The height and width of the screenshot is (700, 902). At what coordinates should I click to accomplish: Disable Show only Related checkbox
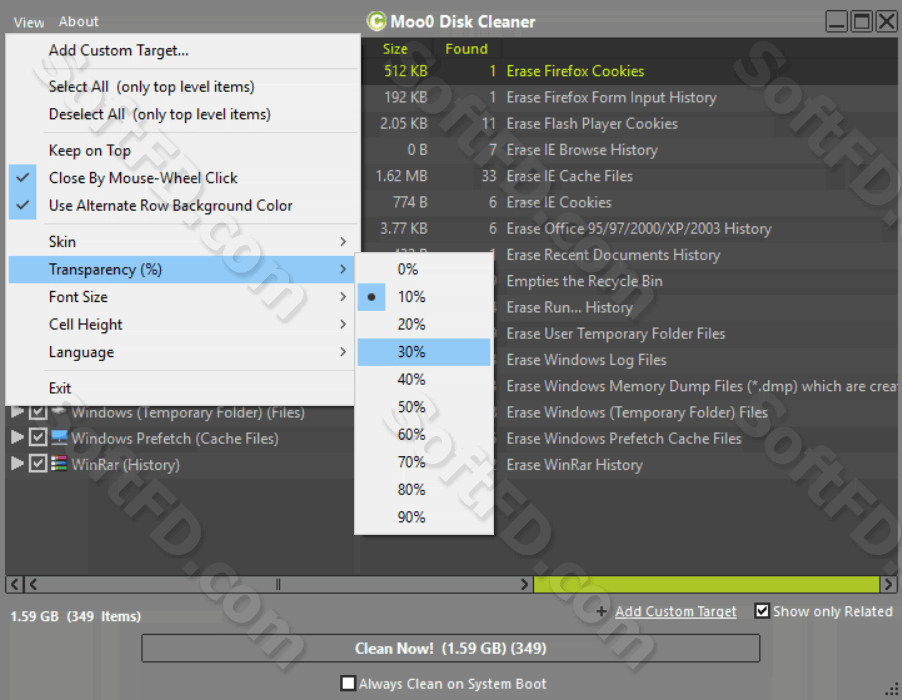click(762, 611)
